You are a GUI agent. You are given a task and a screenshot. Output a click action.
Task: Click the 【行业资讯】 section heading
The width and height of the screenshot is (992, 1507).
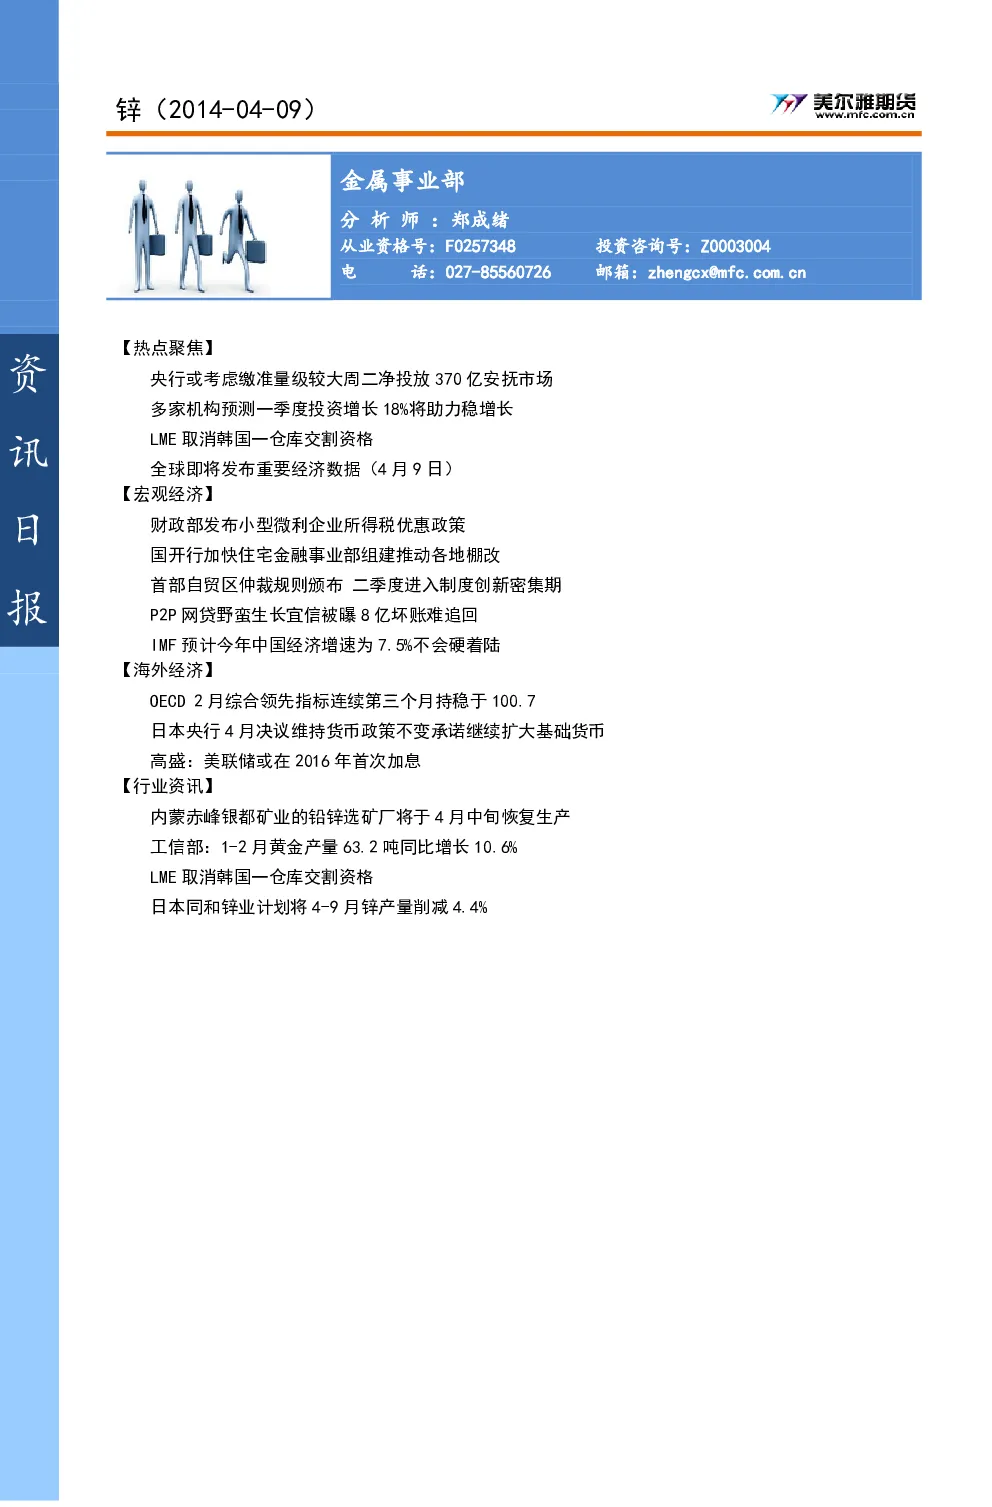(167, 786)
